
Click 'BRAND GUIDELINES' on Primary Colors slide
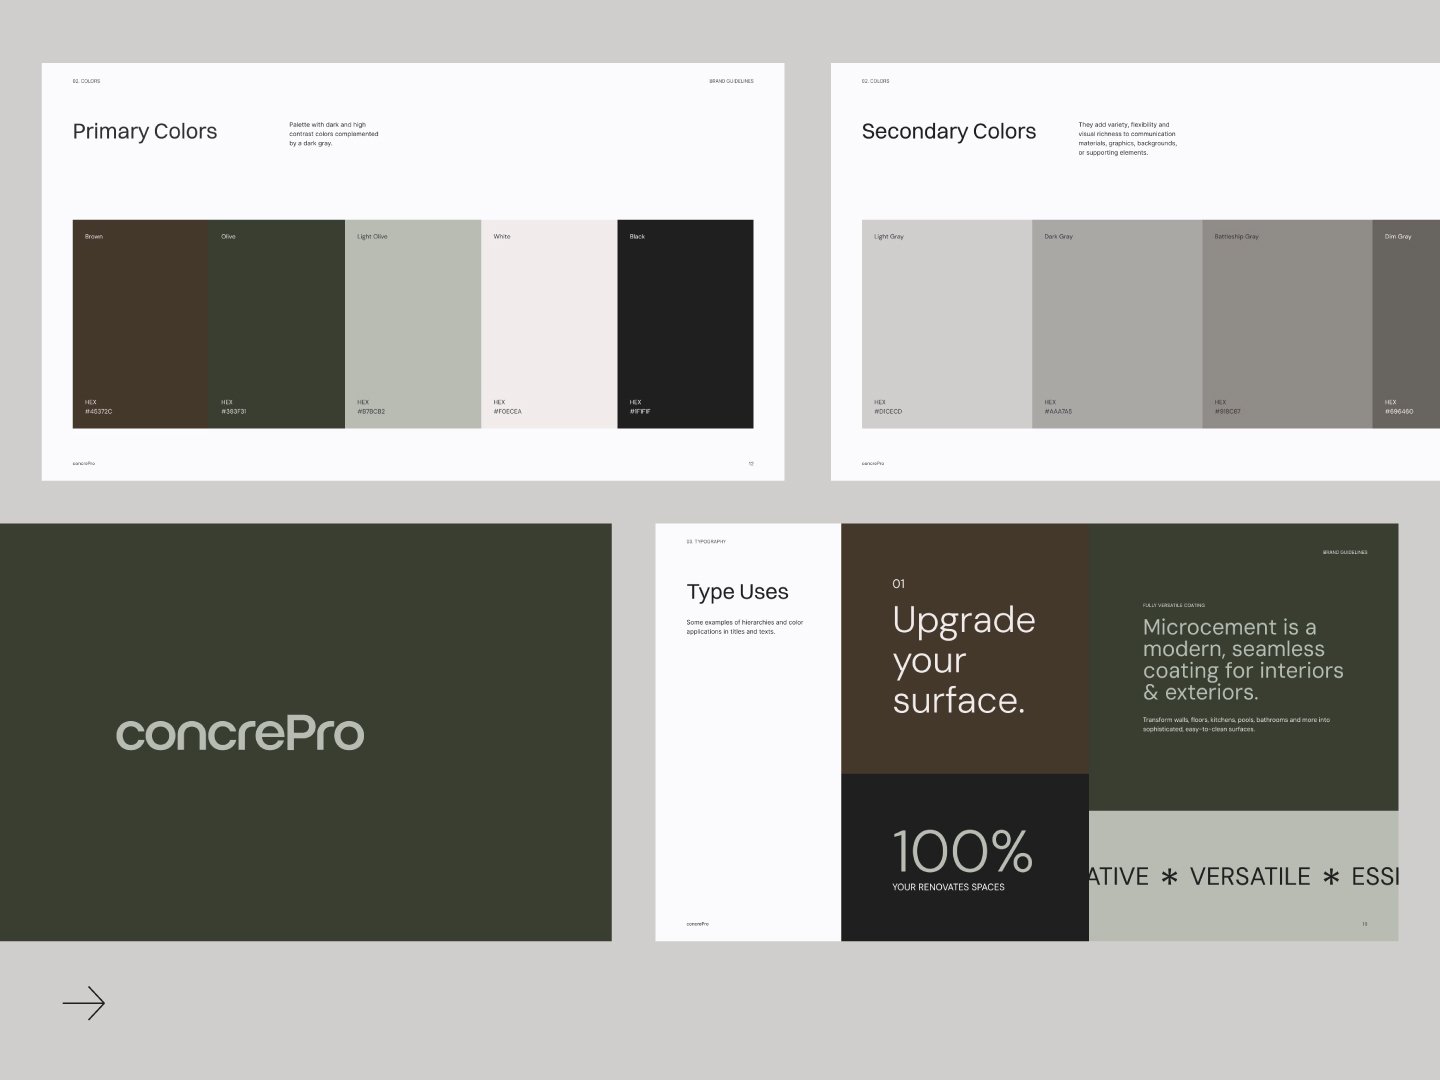click(x=731, y=81)
